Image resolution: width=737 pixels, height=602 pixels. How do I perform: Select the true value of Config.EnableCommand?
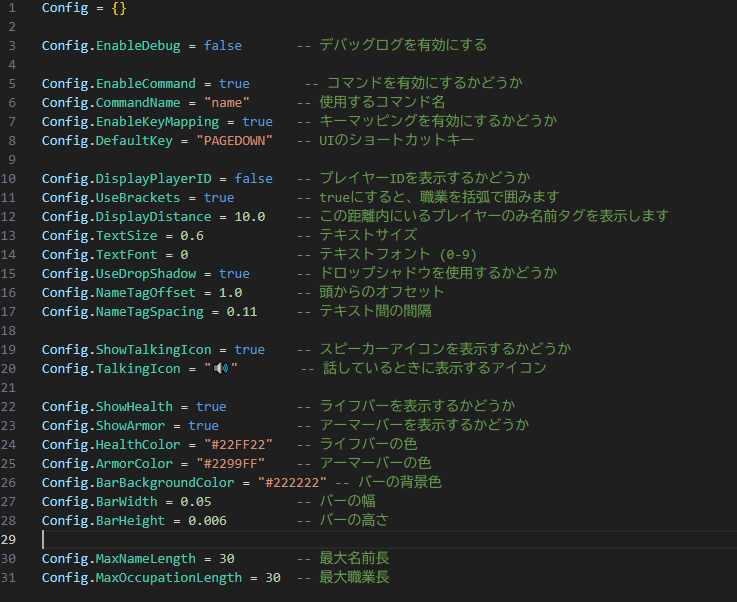[x=234, y=84]
